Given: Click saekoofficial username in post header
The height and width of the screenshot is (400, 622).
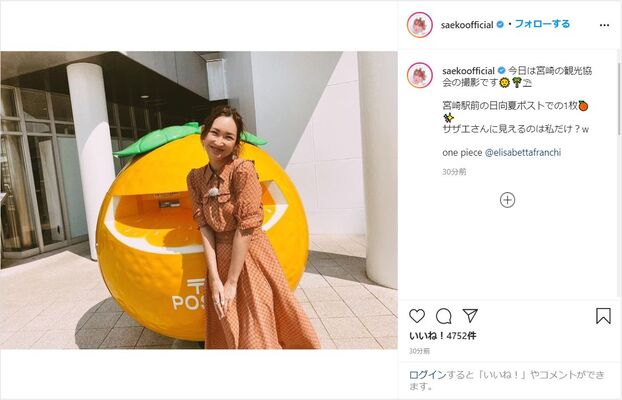Looking at the screenshot, I should pos(467,25).
